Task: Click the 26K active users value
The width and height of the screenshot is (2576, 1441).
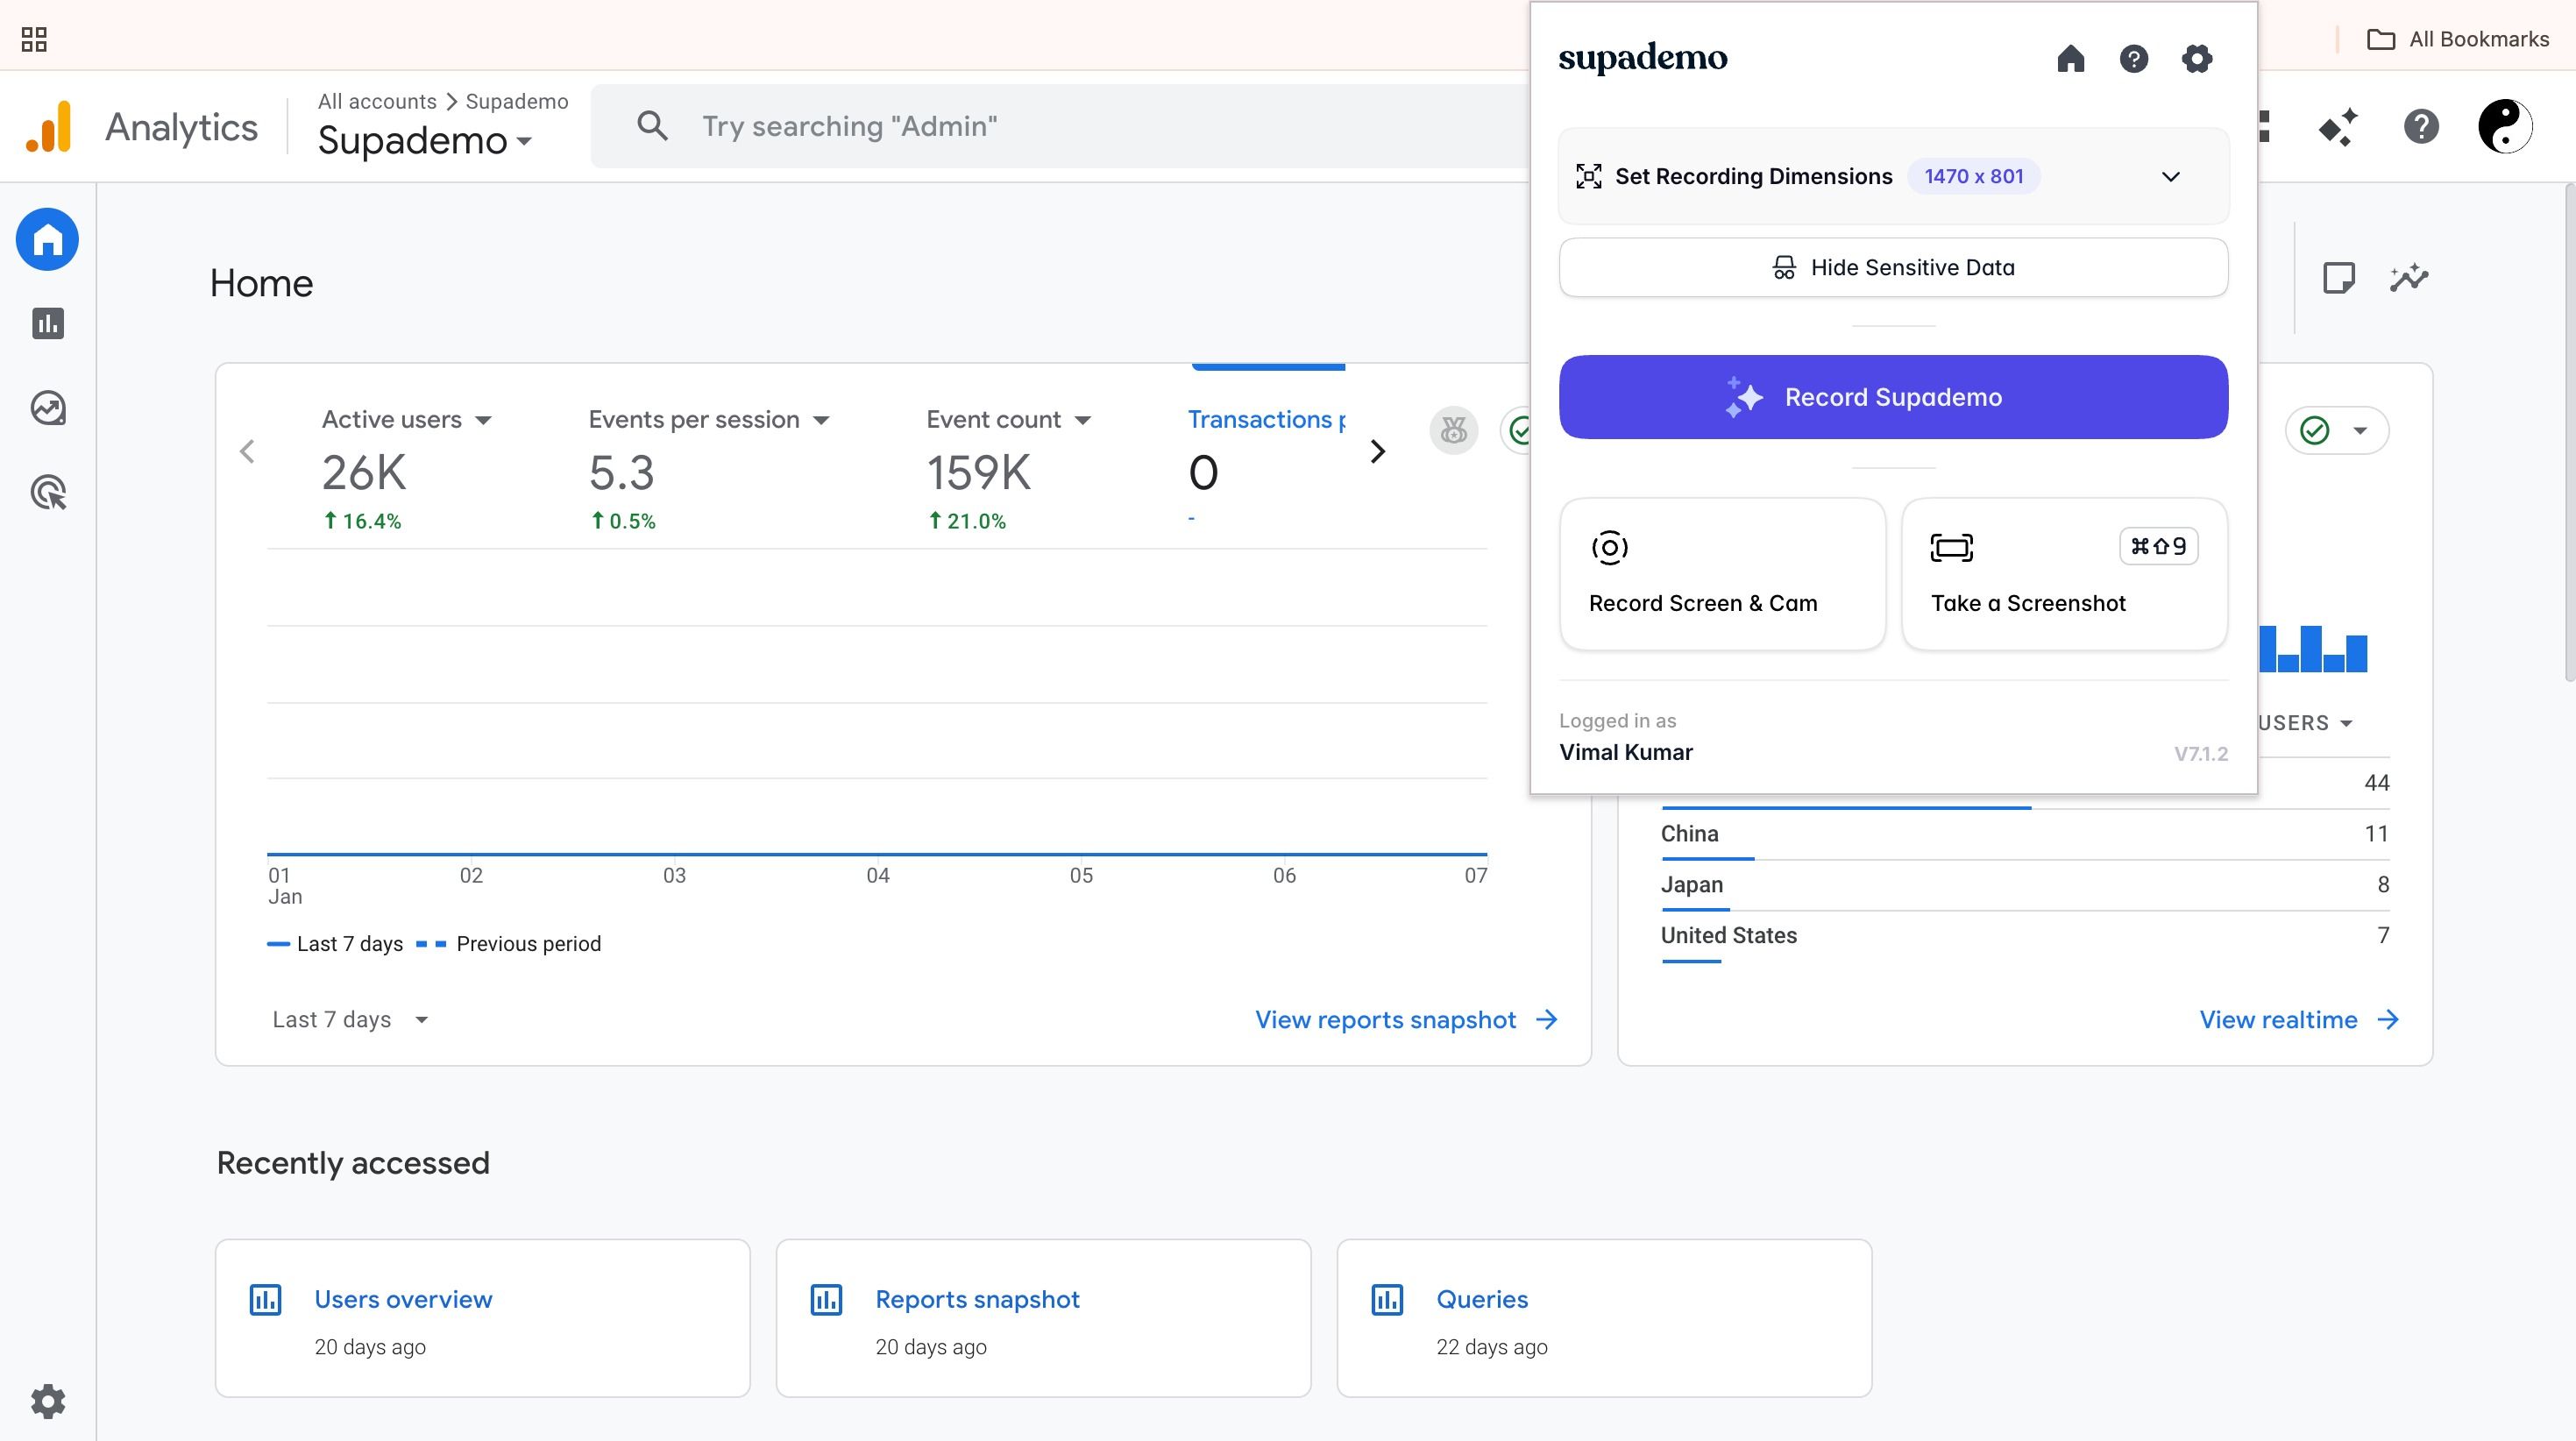Action: tap(364, 473)
